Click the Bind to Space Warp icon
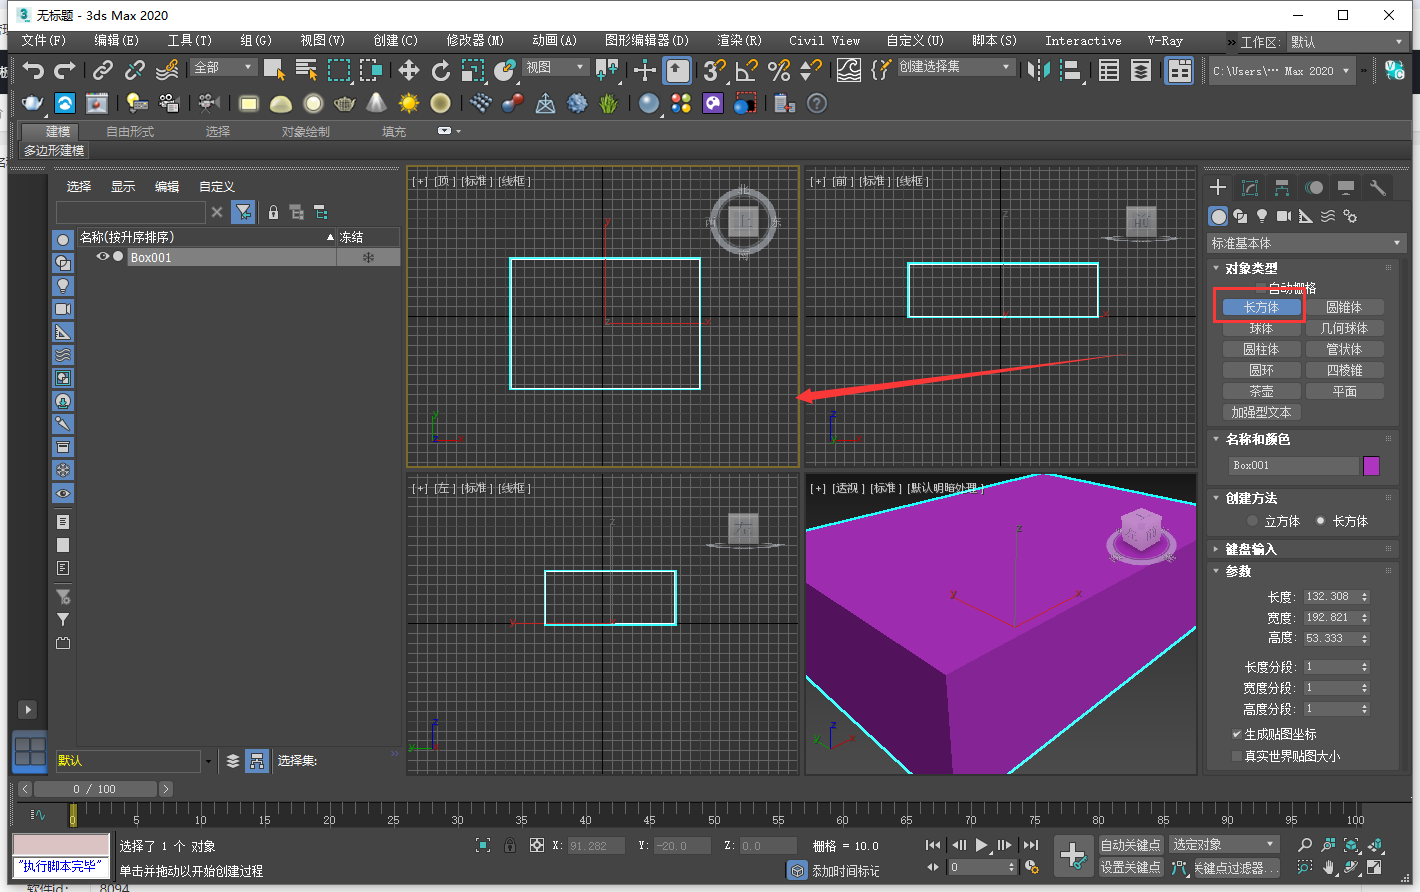The width and height of the screenshot is (1420, 892). (167, 70)
